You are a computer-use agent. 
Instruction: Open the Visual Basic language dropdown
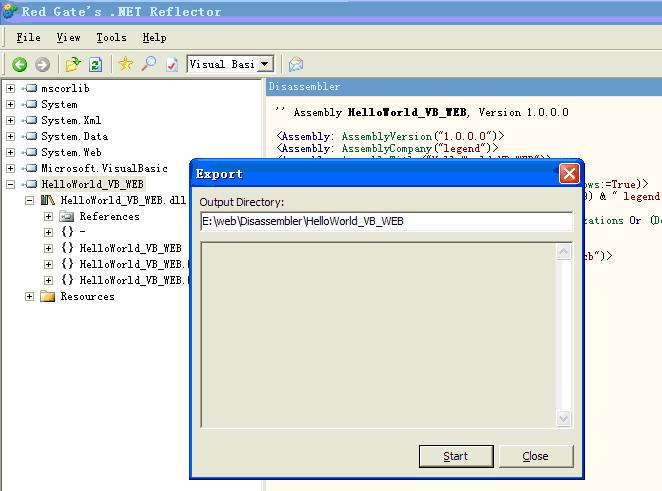pos(265,64)
